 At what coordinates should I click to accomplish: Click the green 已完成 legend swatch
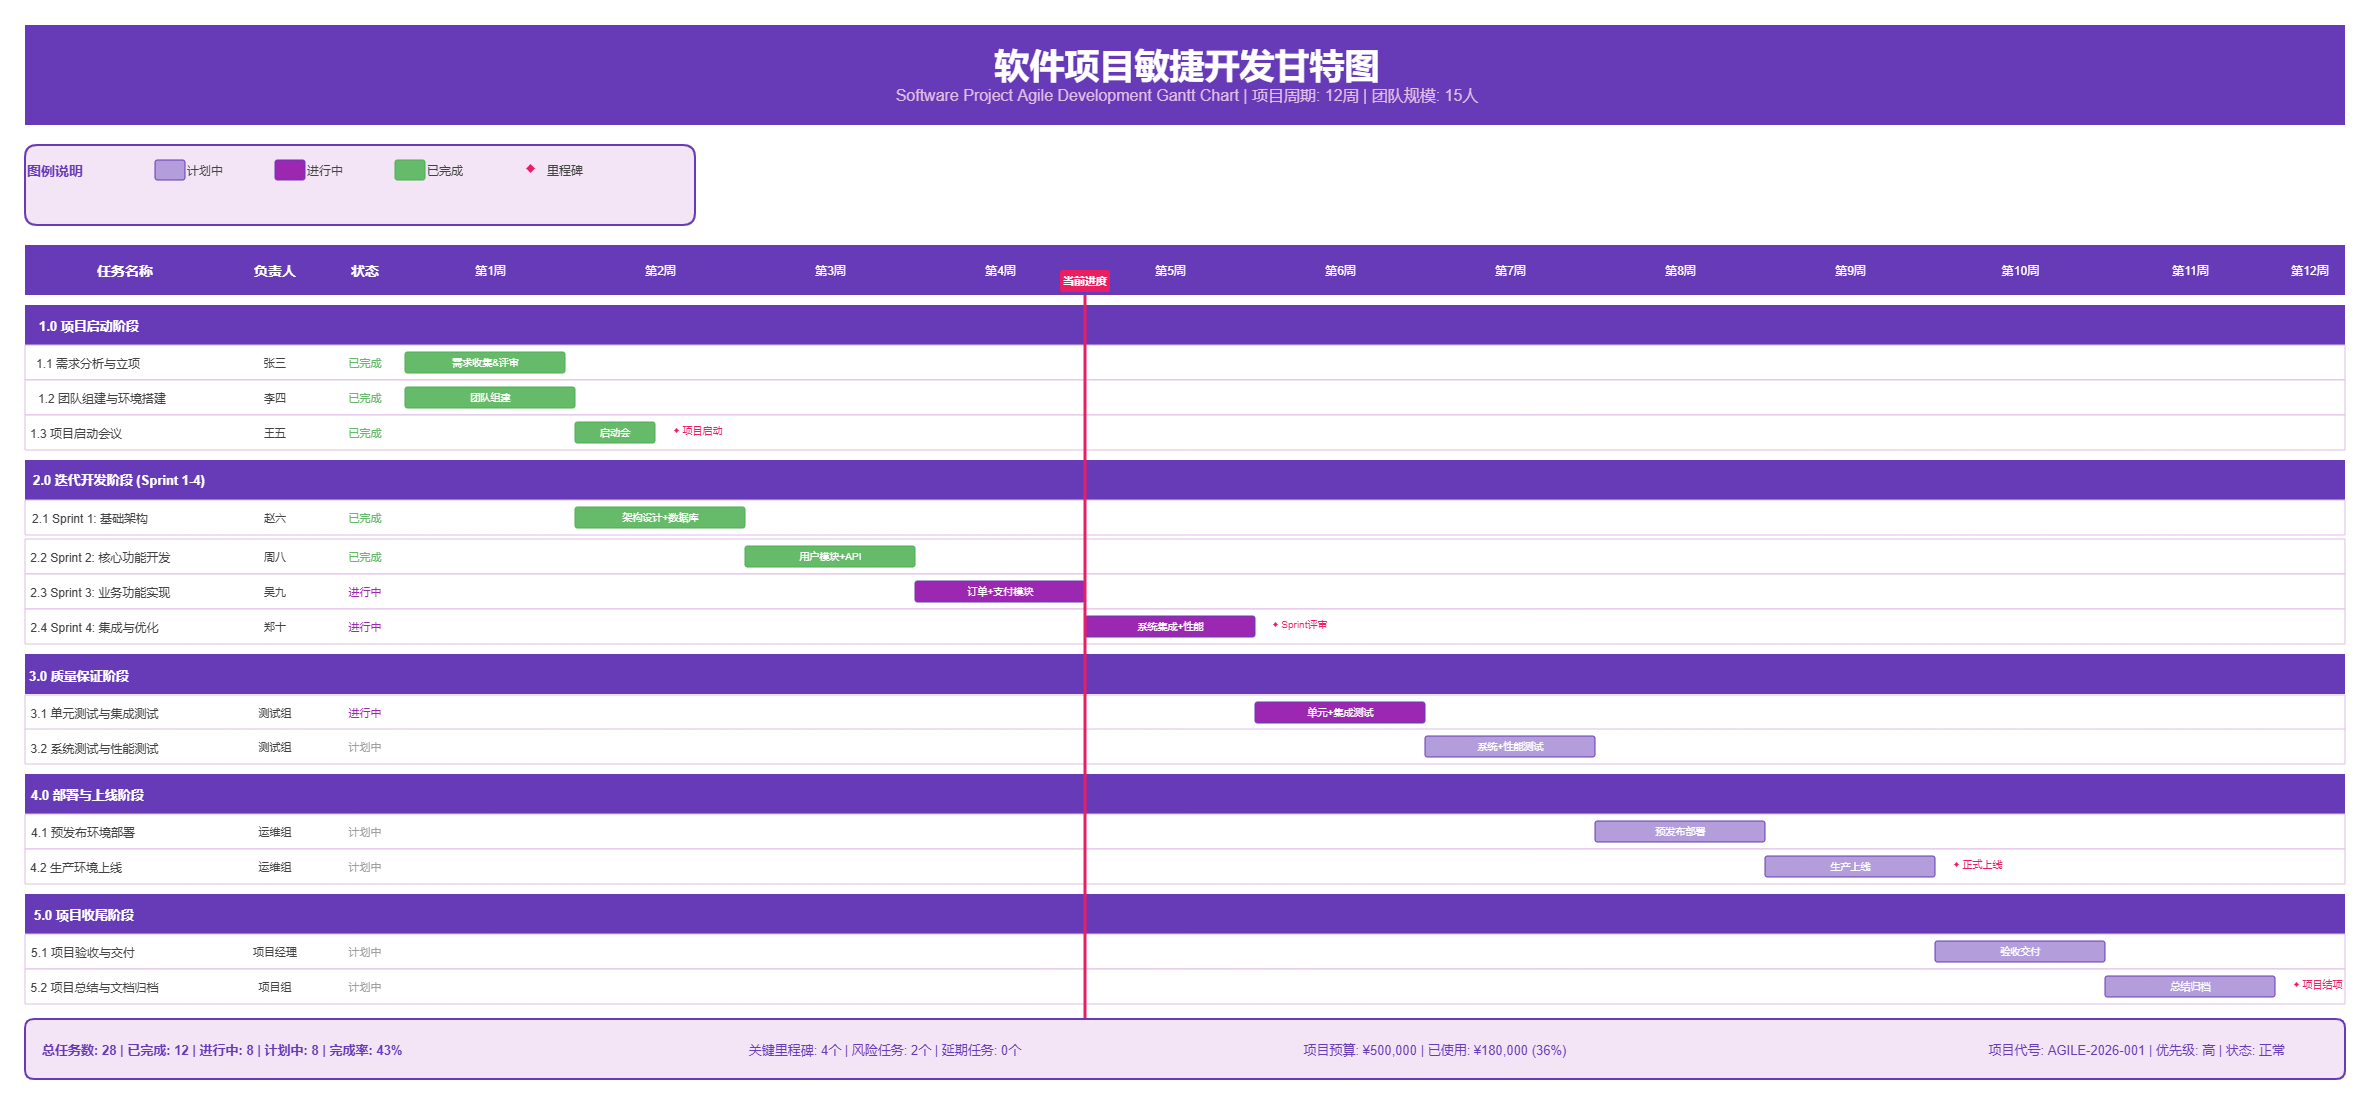click(x=409, y=170)
